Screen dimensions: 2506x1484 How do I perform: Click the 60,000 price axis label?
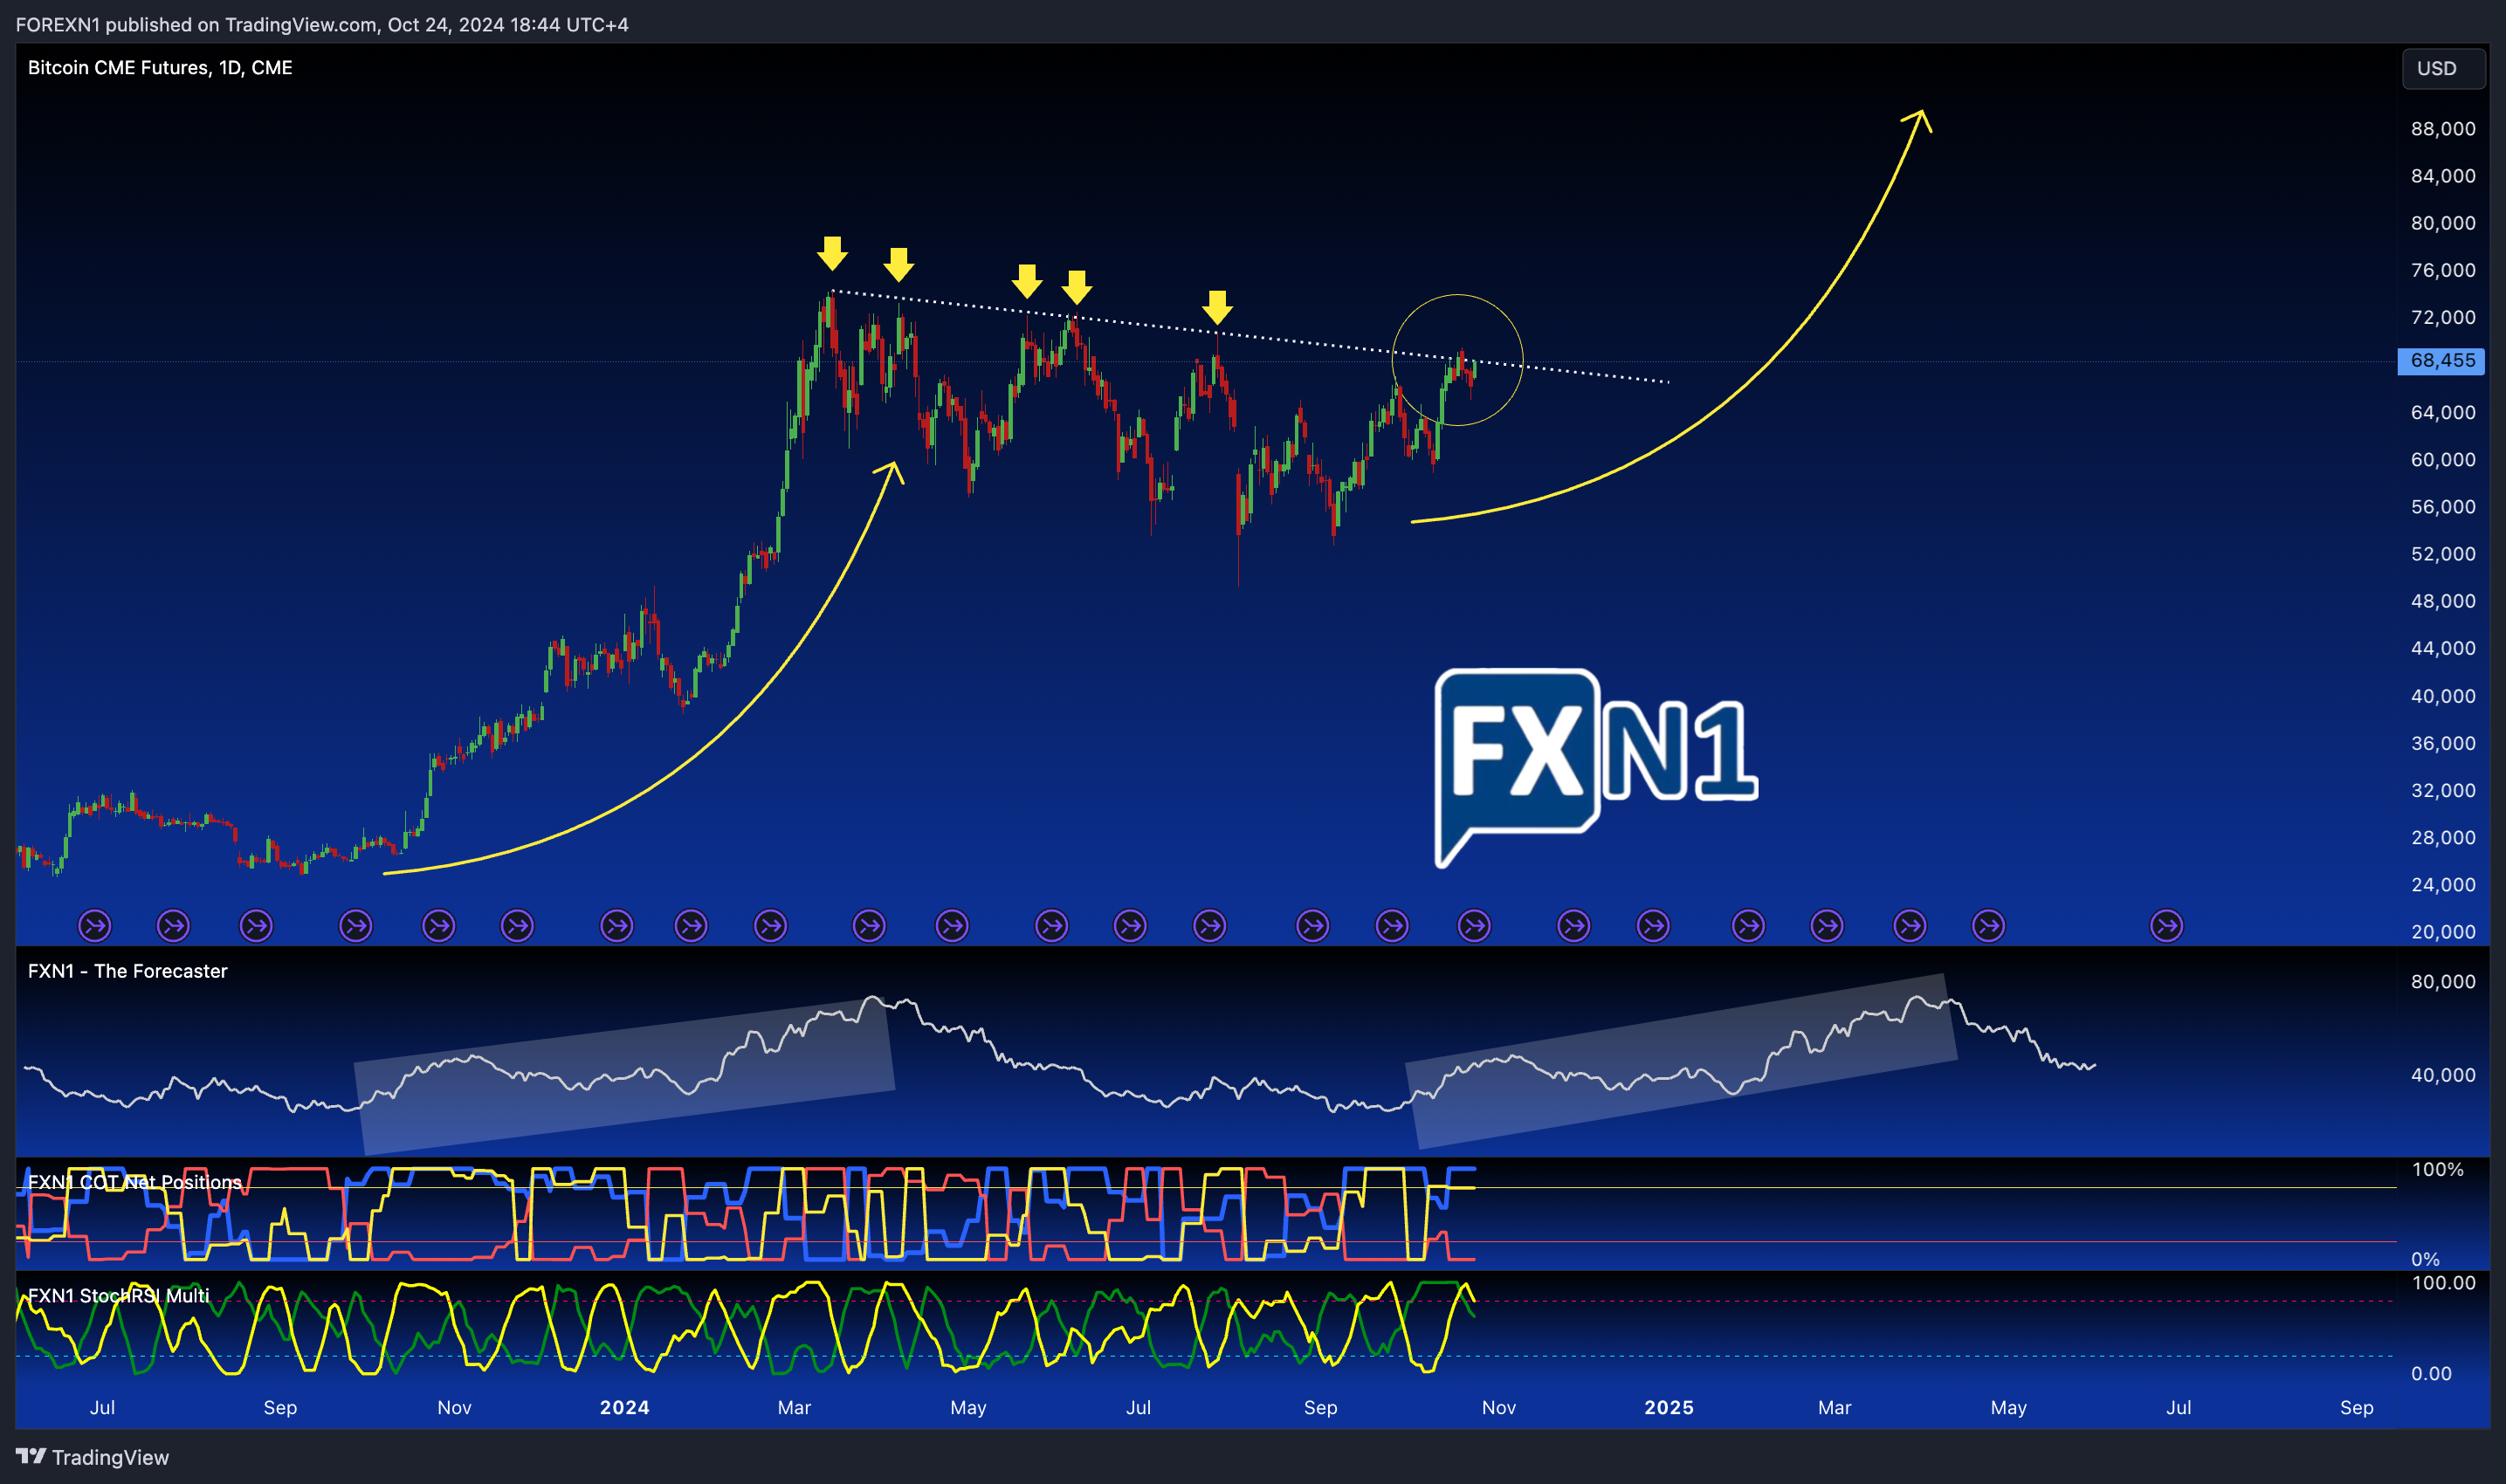tap(2443, 459)
